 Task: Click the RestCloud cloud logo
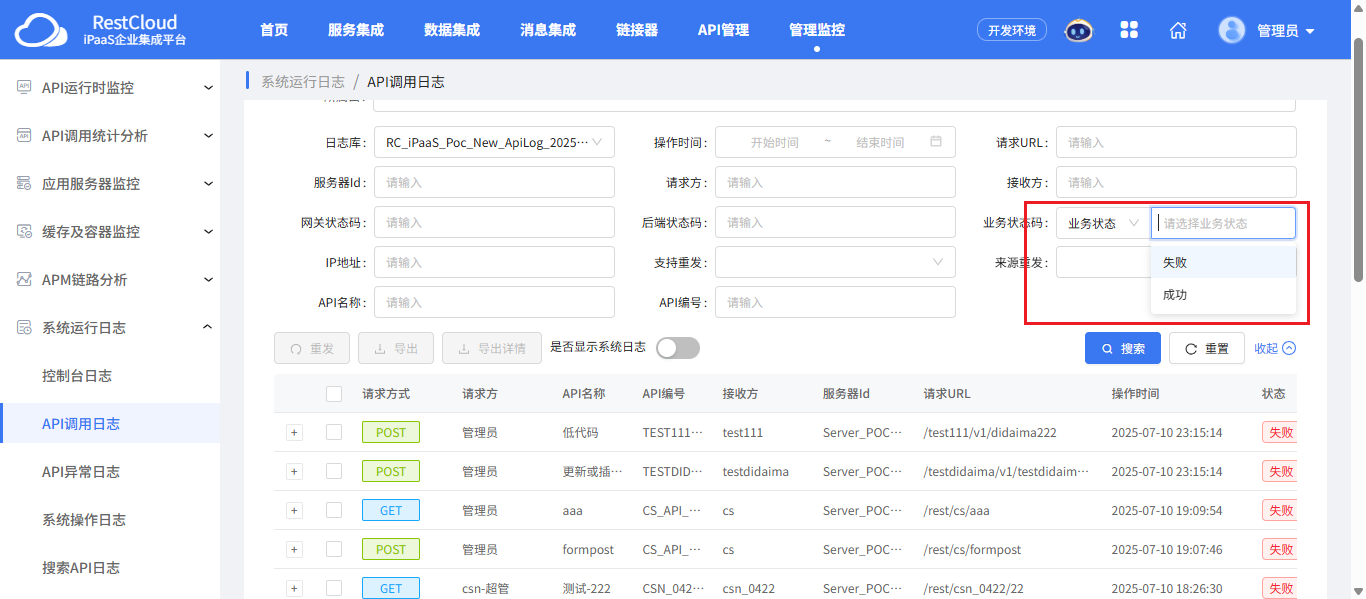(42, 30)
